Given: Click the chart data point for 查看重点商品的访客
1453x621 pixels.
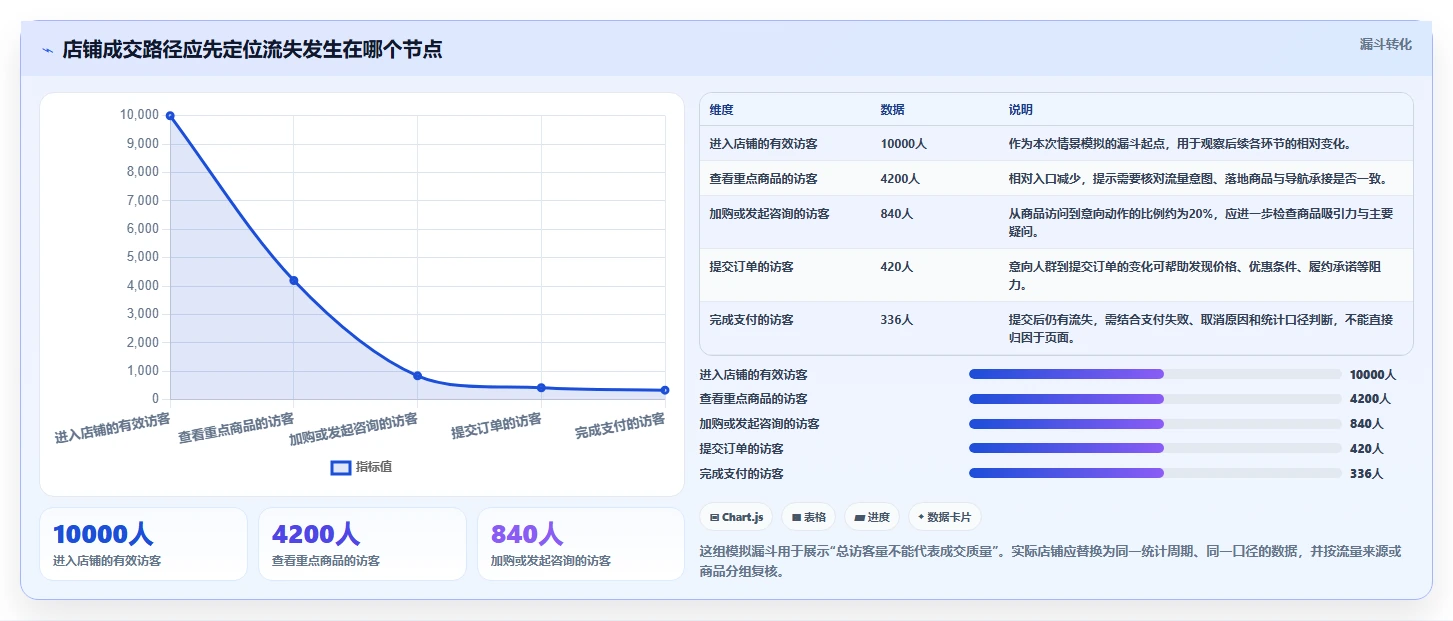Looking at the screenshot, I should coord(294,281).
